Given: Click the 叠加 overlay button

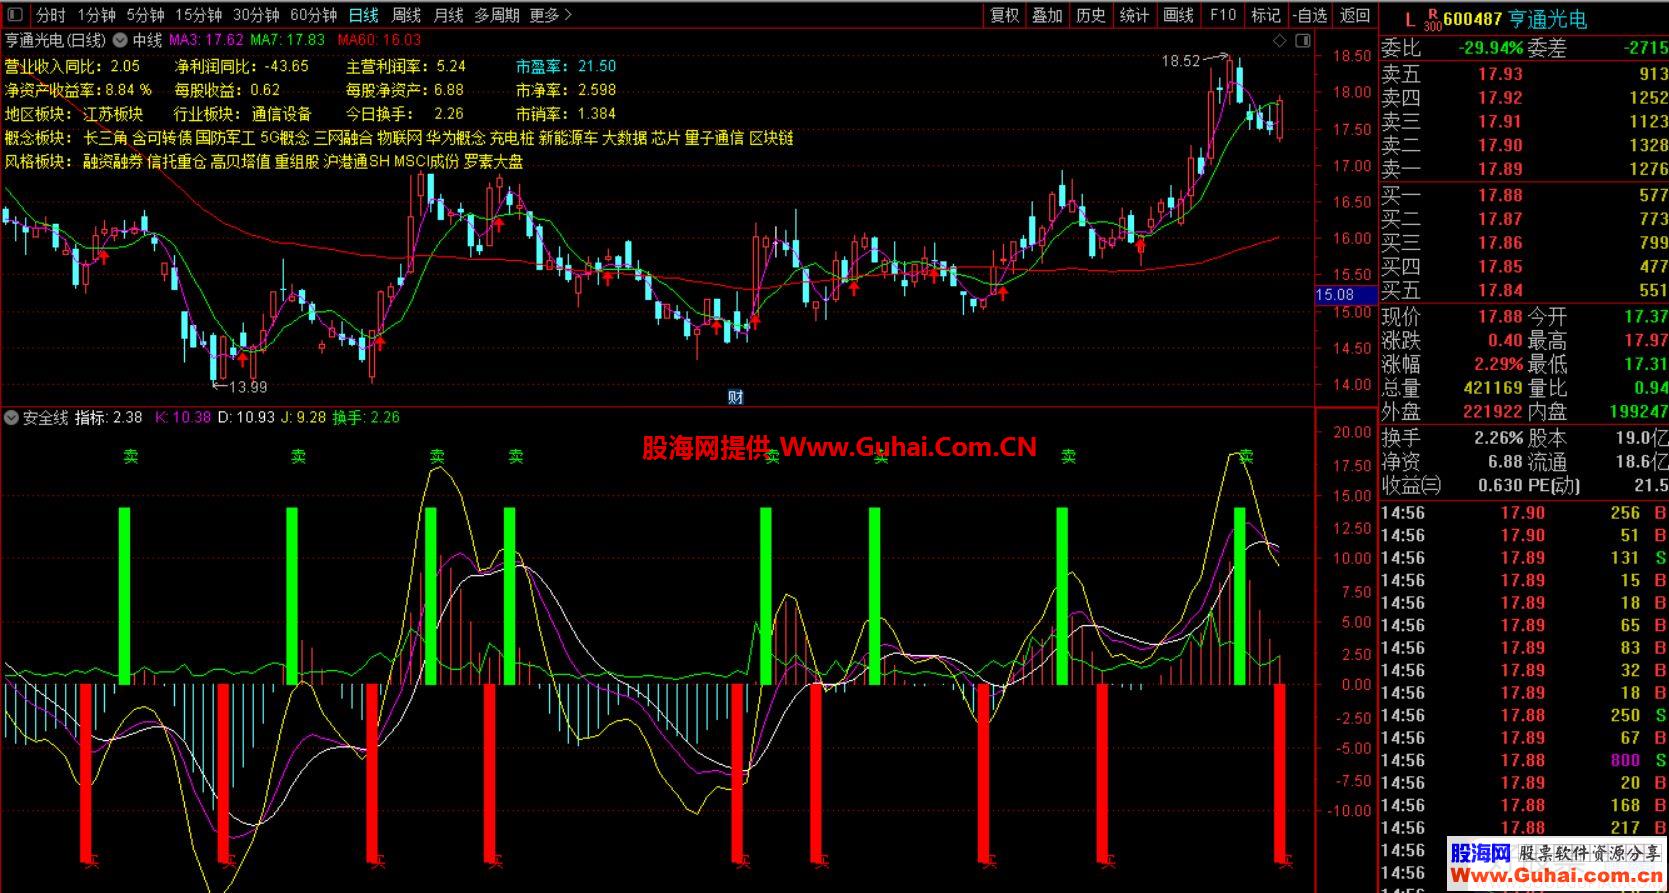Looking at the screenshot, I should [1048, 15].
